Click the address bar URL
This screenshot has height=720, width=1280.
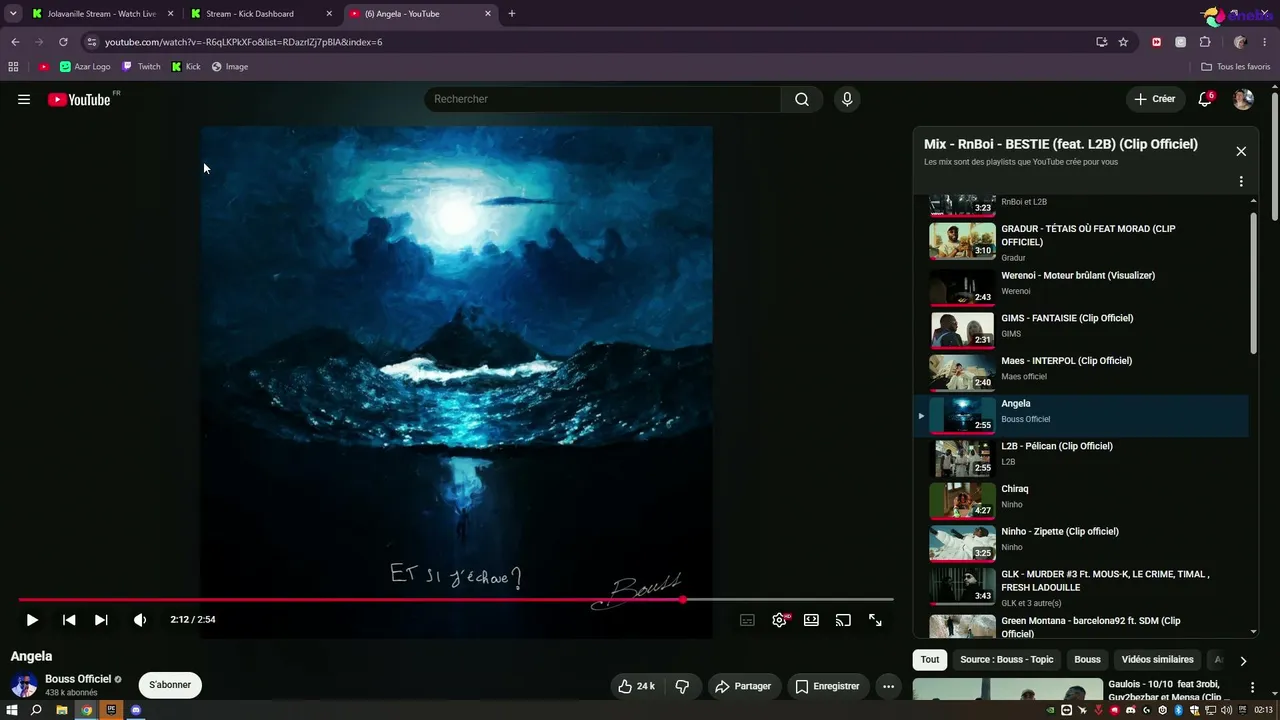tap(244, 42)
